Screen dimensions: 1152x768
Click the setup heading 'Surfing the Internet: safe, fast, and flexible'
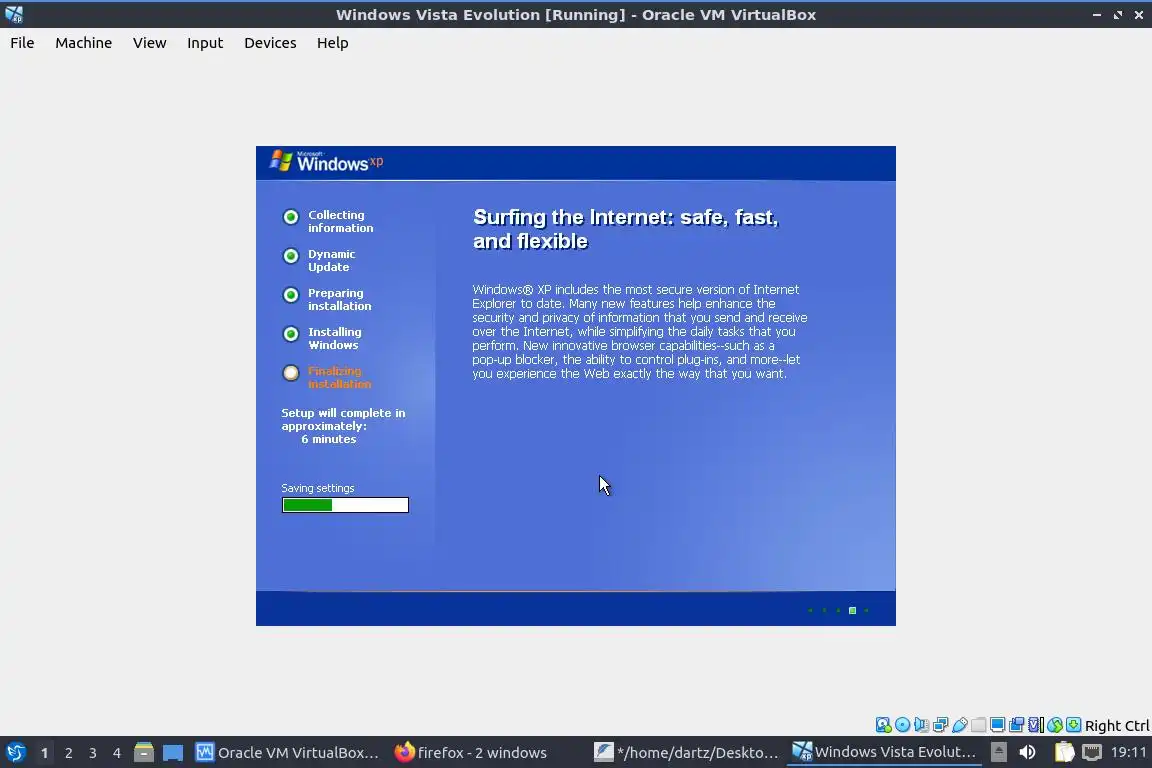tap(625, 229)
